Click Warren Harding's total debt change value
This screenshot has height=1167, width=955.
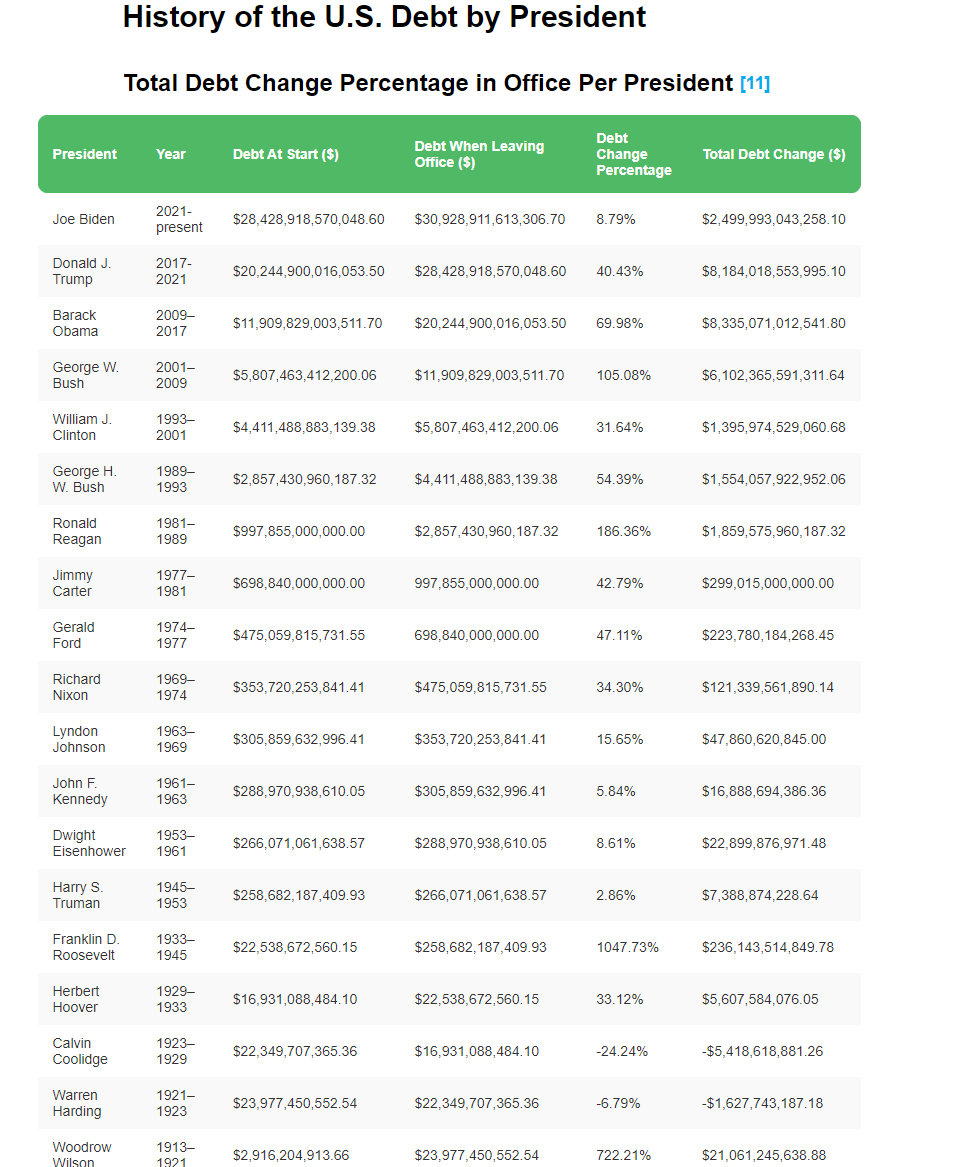[x=763, y=1103]
